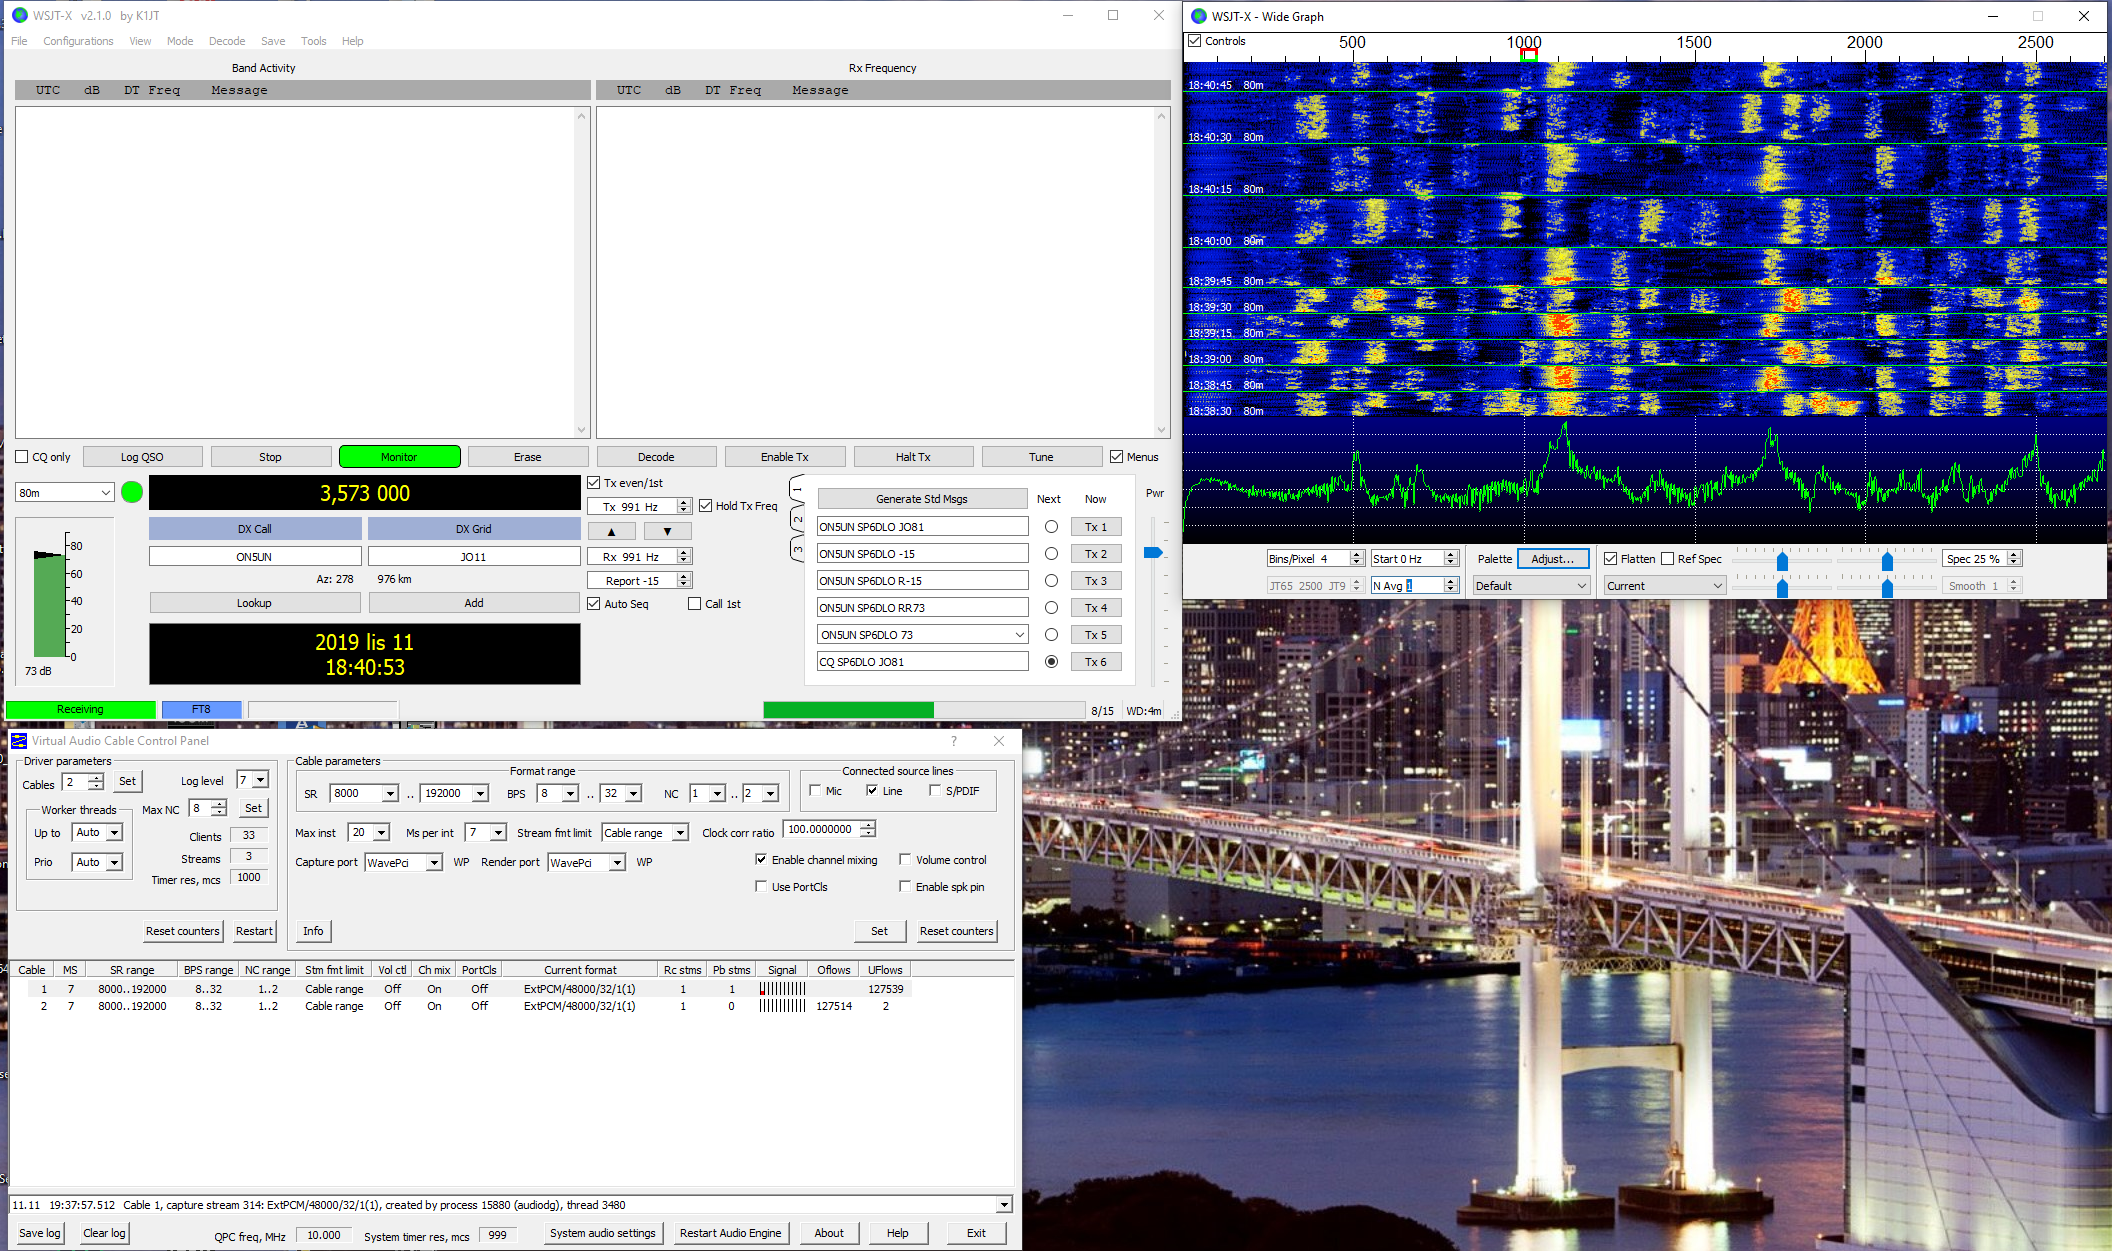
Task: Click the green band status indicator circle
Action: (x=131, y=492)
